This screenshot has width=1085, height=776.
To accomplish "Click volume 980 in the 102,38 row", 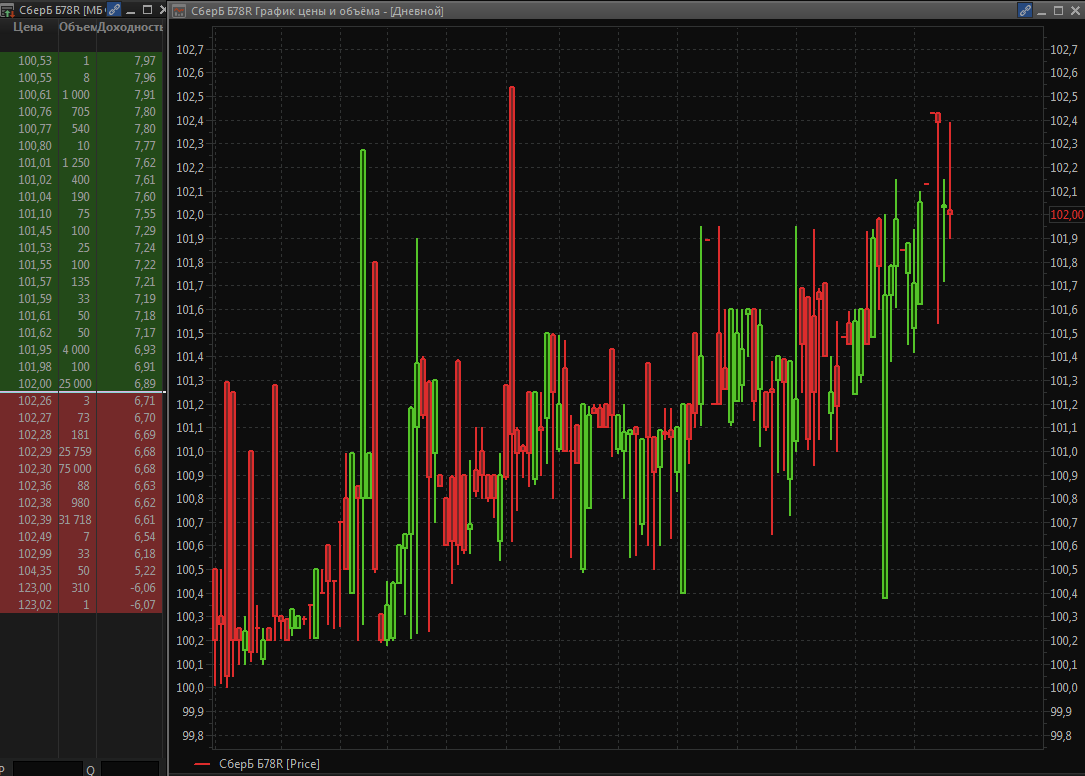I will [x=80, y=503].
